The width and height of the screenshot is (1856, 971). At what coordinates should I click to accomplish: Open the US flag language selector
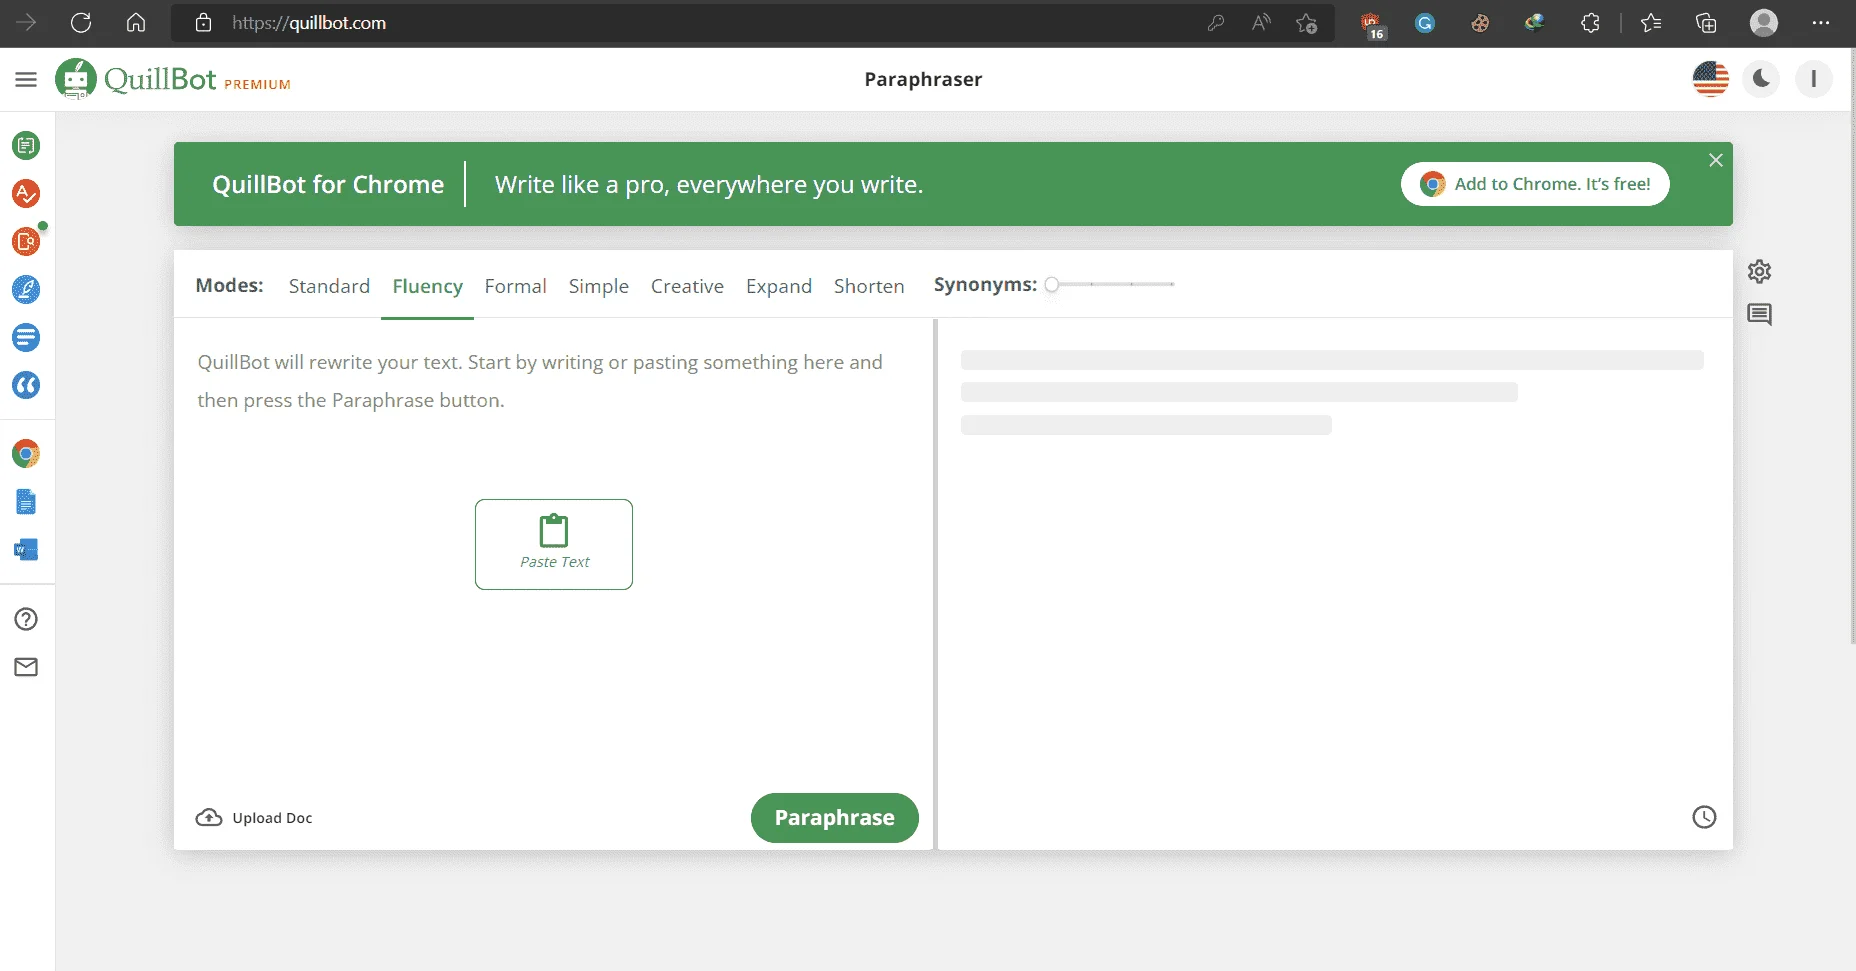tap(1711, 79)
